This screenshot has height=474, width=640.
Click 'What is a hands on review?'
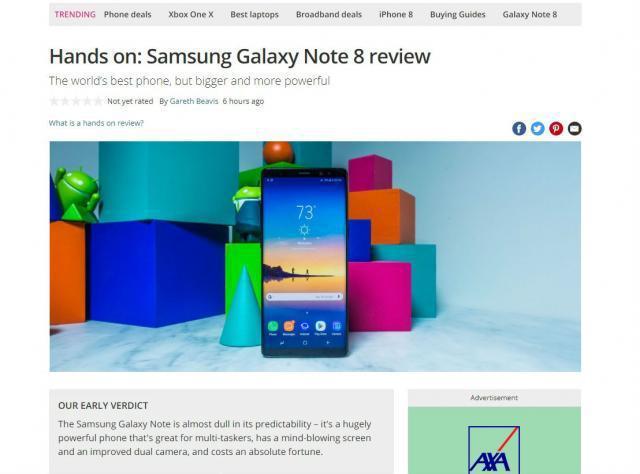tap(96, 123)
